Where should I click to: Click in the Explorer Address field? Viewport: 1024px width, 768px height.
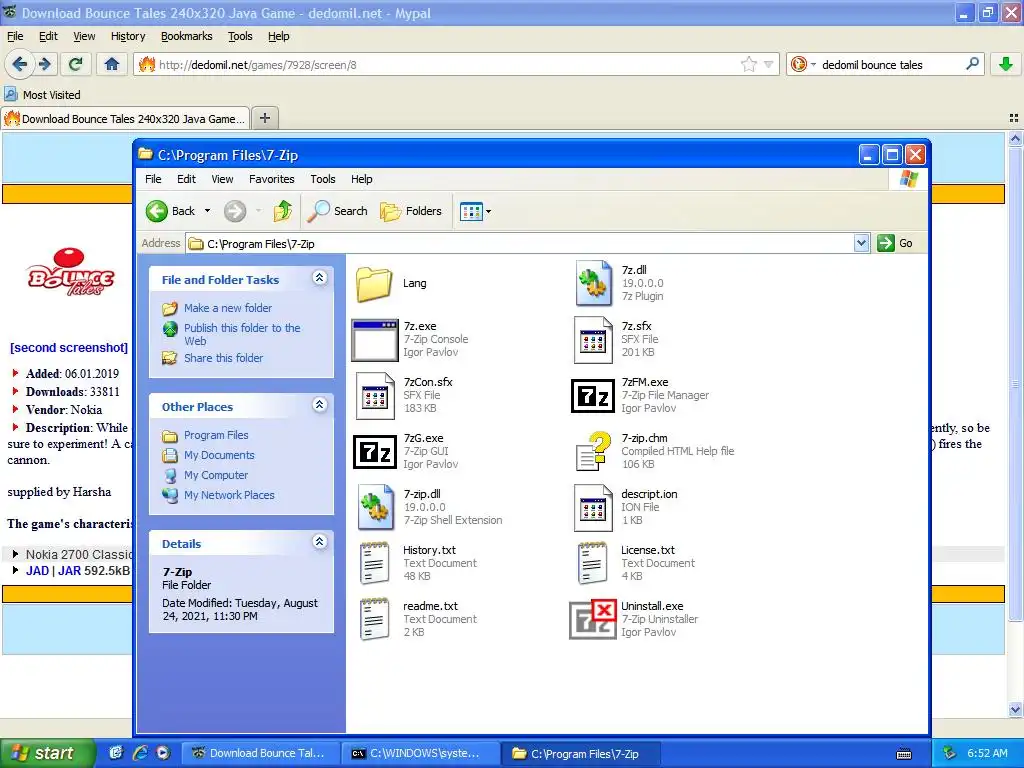[x=520, y=244]
